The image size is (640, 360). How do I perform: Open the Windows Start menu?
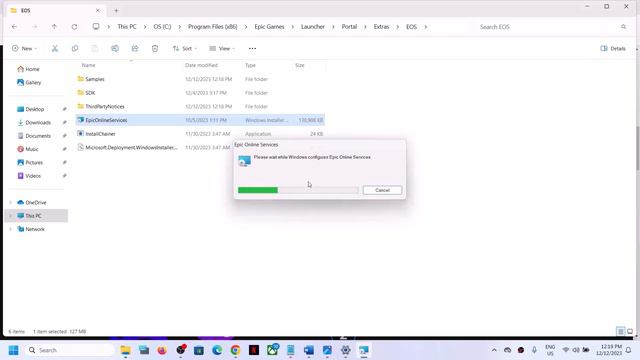(13, 350)
